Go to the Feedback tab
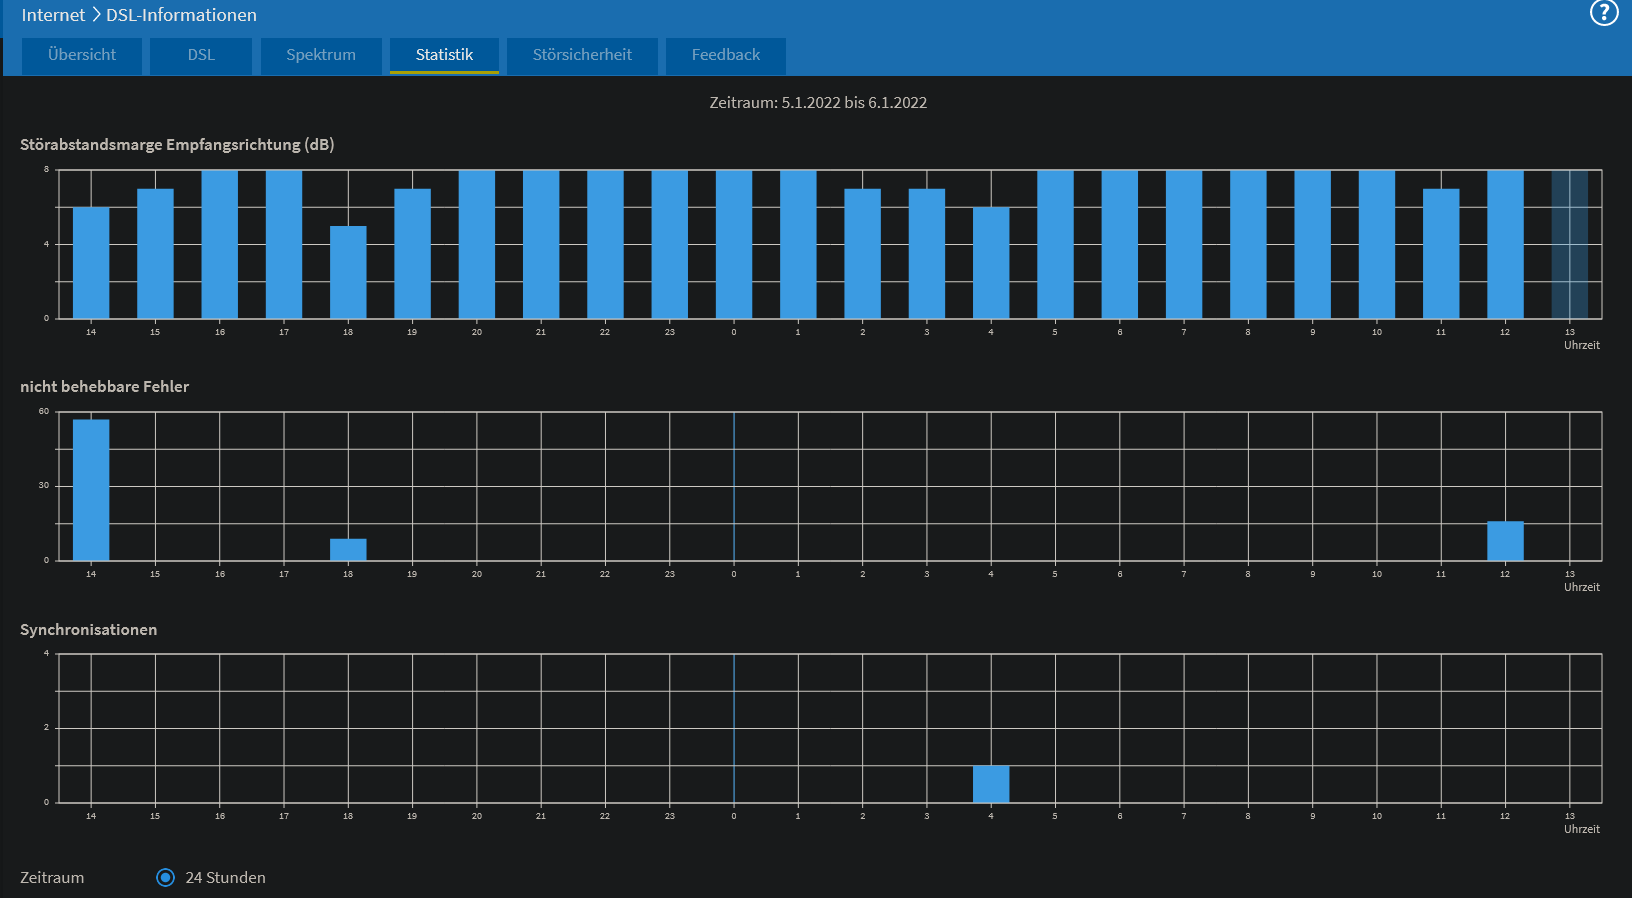 [726, 55]
